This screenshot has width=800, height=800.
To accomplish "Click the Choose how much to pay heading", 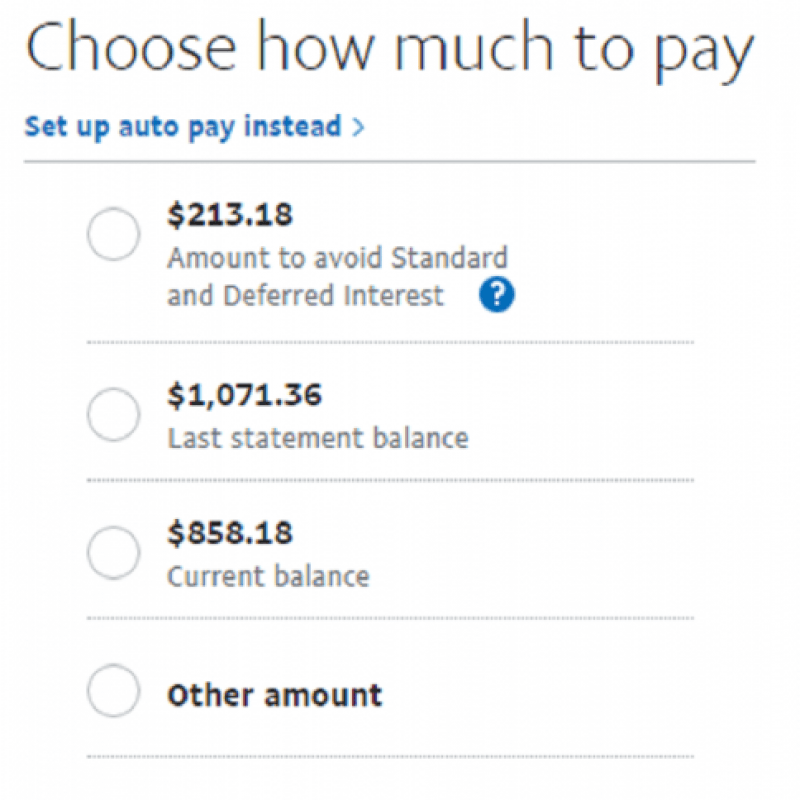I will point(390,45).
